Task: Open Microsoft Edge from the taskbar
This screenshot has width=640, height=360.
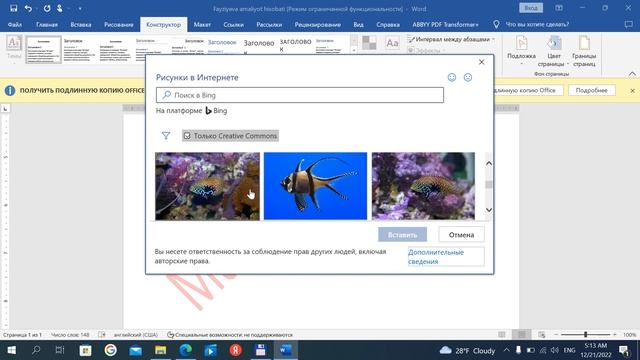Action: pyautogui.click(x=186, y=350)
